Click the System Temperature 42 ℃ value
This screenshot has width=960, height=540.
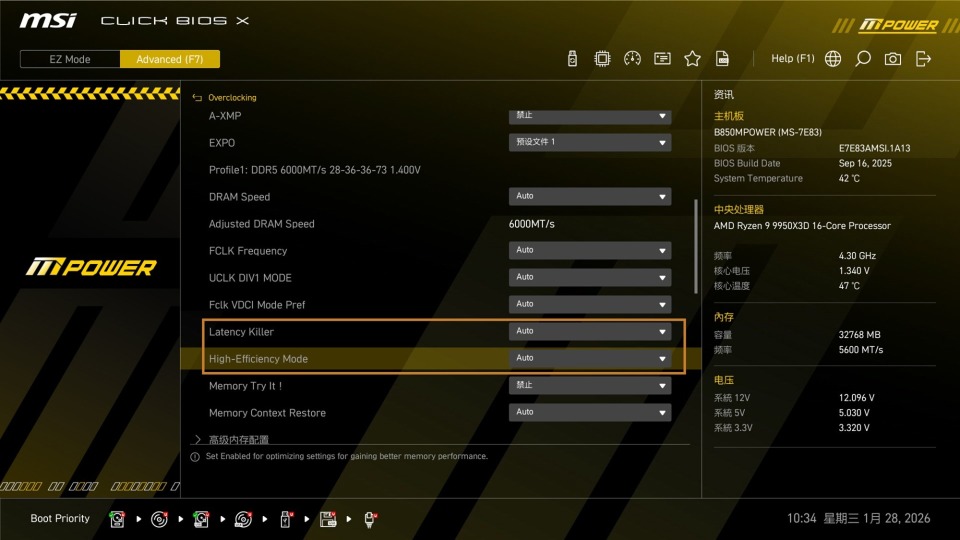pos(849,179)
